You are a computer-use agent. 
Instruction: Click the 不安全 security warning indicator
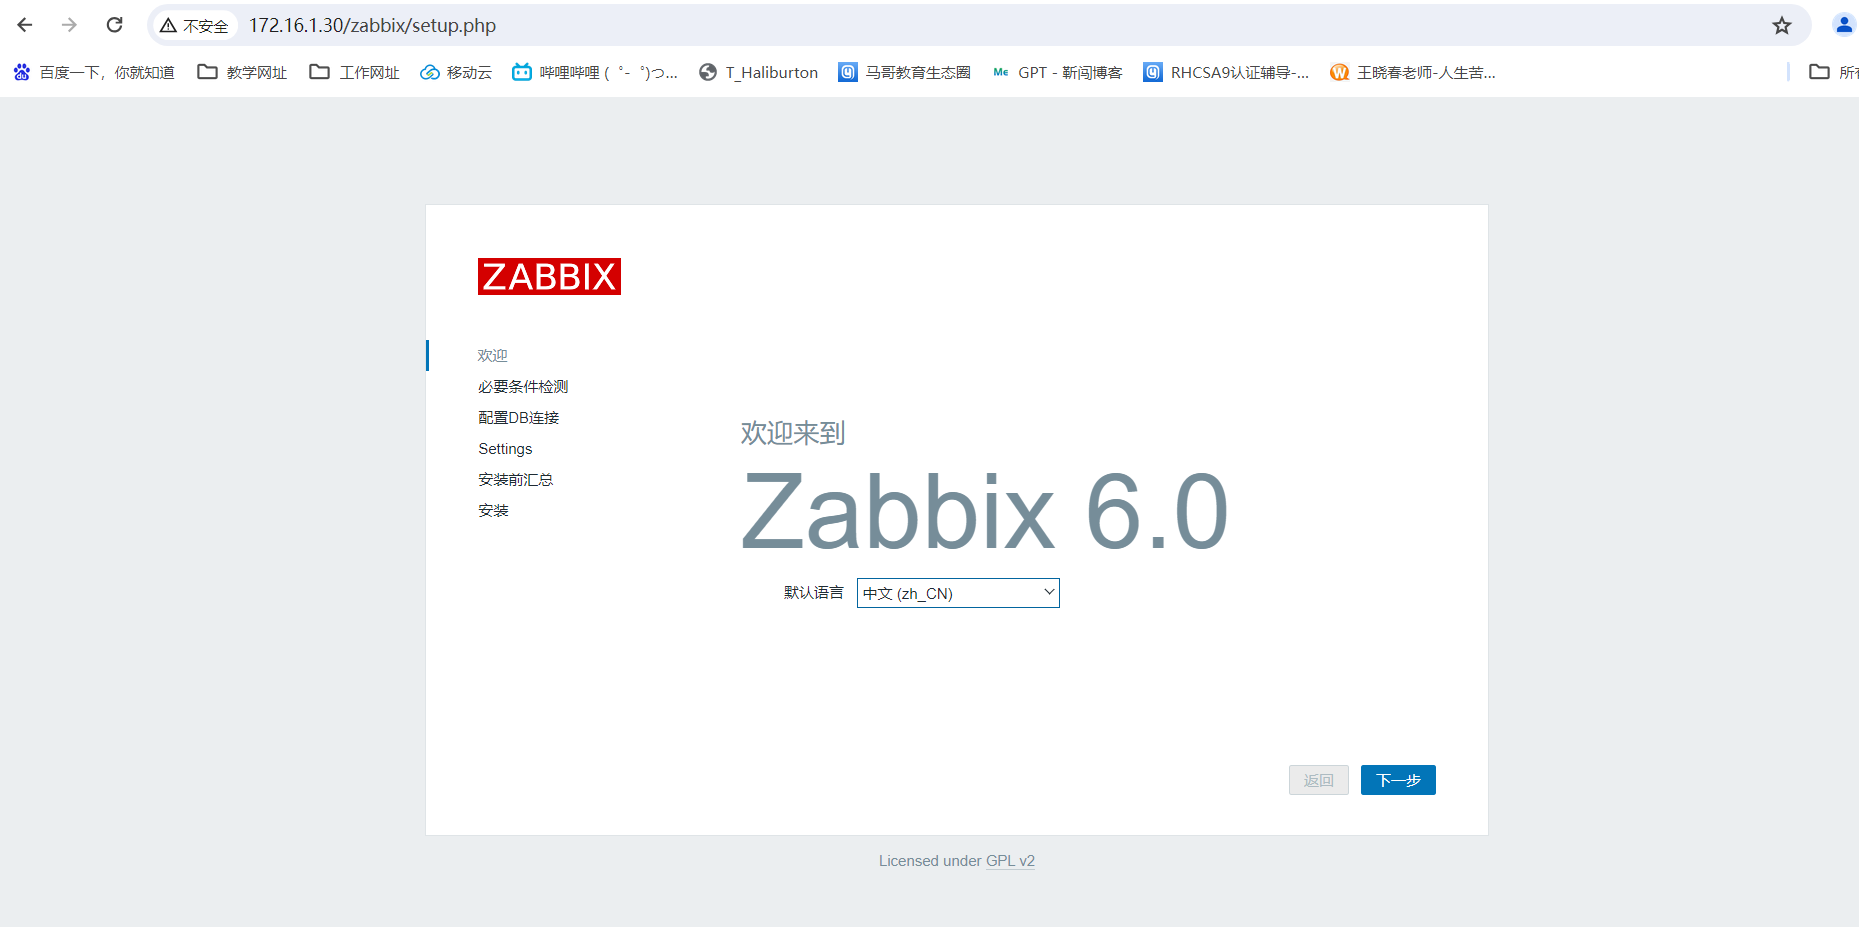coord(194,26)
